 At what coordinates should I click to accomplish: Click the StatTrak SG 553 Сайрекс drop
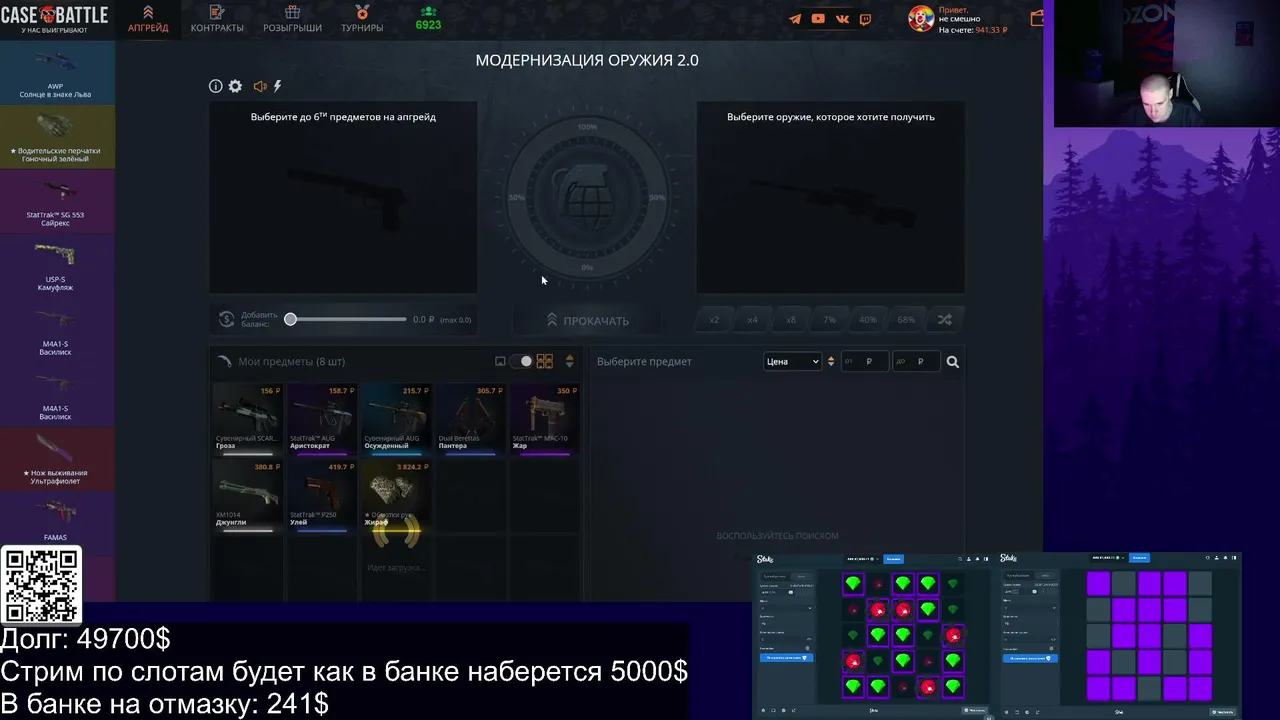coord(56,202)
